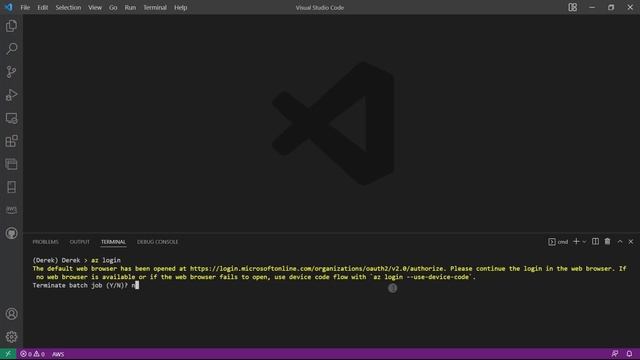The image size is (640, 360).
Task: Open the Selection menu
Action: 68,7
